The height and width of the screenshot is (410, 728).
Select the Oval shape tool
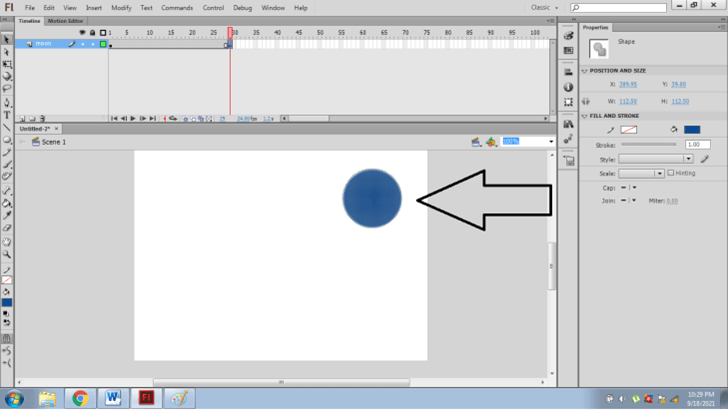point(6,140)
